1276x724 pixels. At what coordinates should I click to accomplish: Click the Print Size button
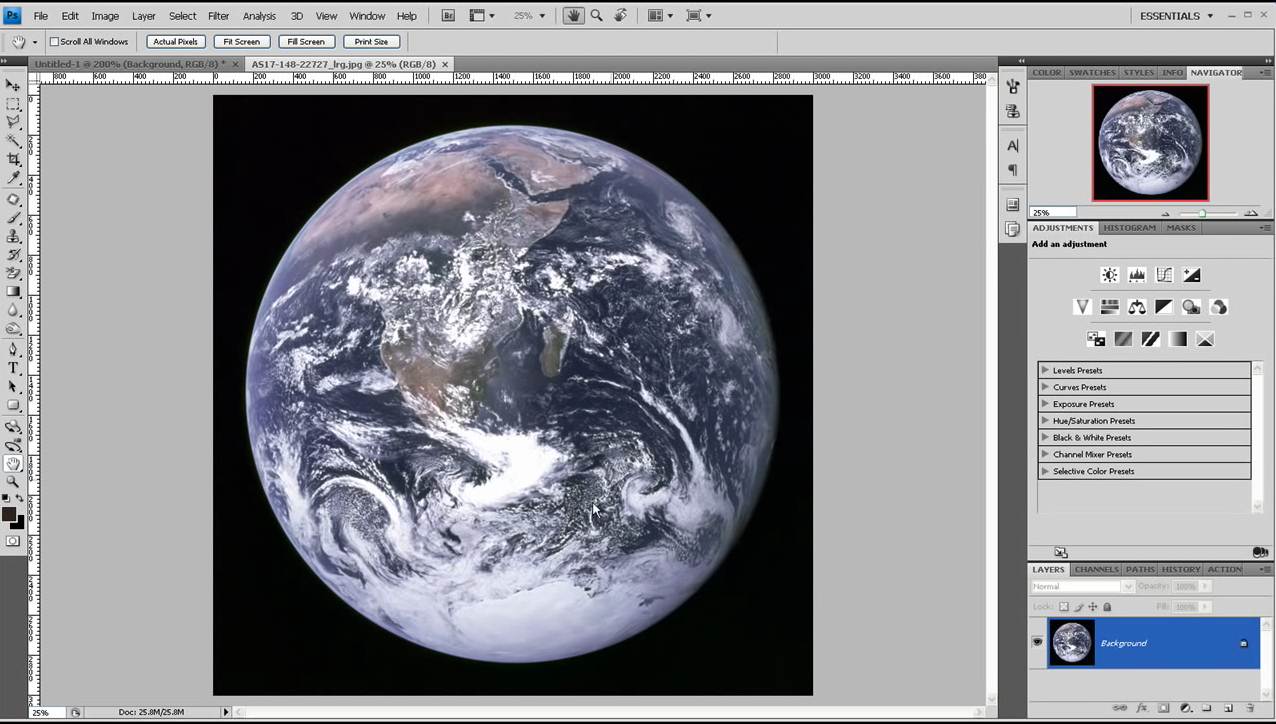[x=371, y=41]
